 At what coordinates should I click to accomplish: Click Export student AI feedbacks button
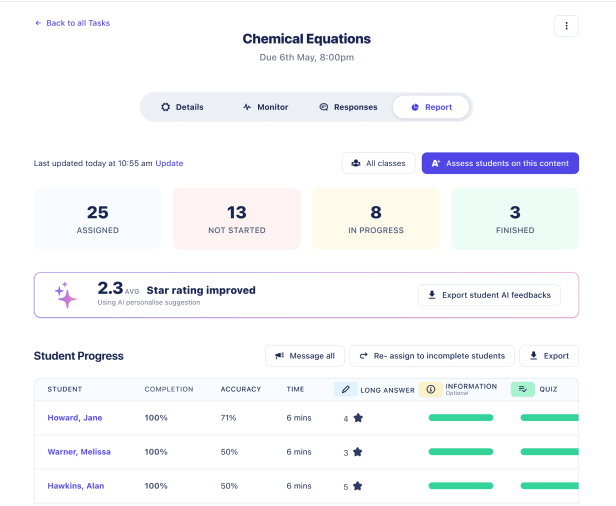[x=489, y=295]
